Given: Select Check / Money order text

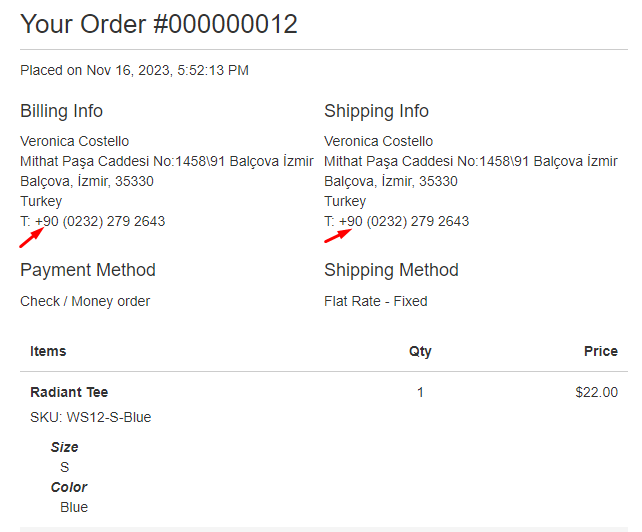Looking at the screenshot, I should (85, 301).
